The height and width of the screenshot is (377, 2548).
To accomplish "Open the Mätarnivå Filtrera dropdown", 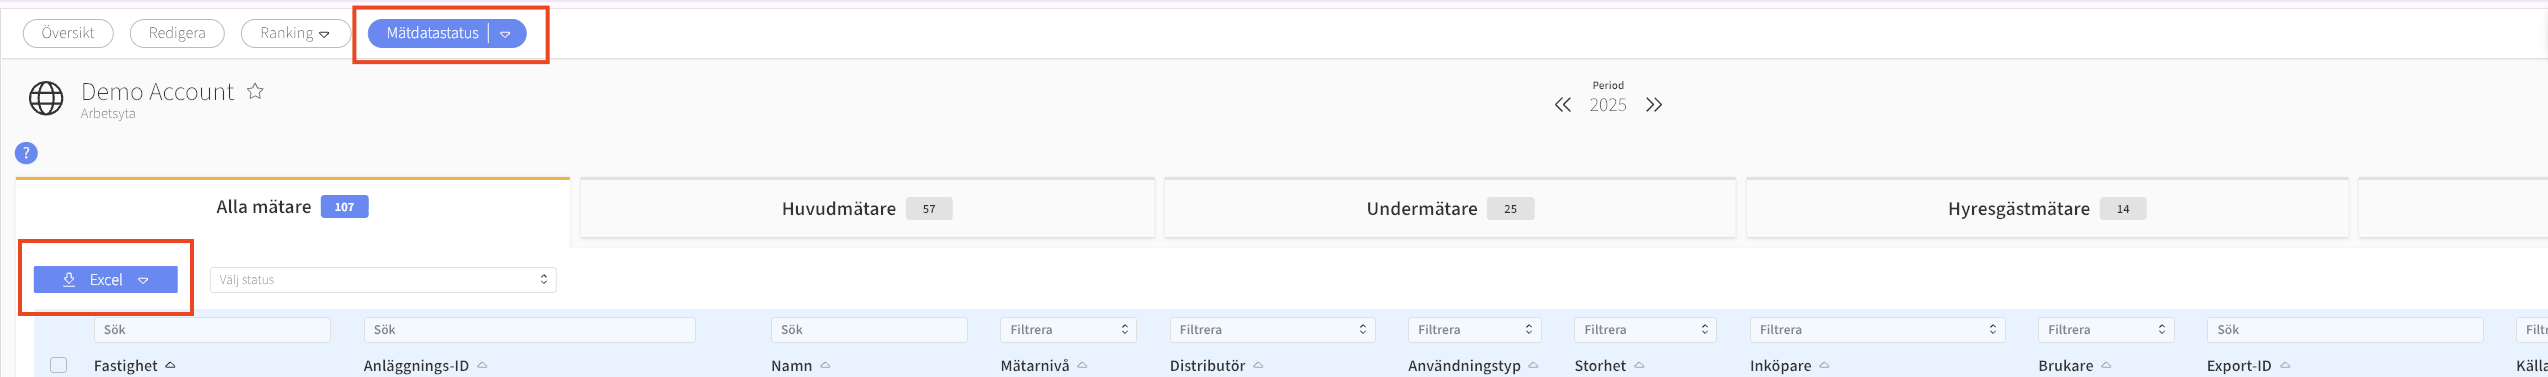I will (x=1068, y=330).
